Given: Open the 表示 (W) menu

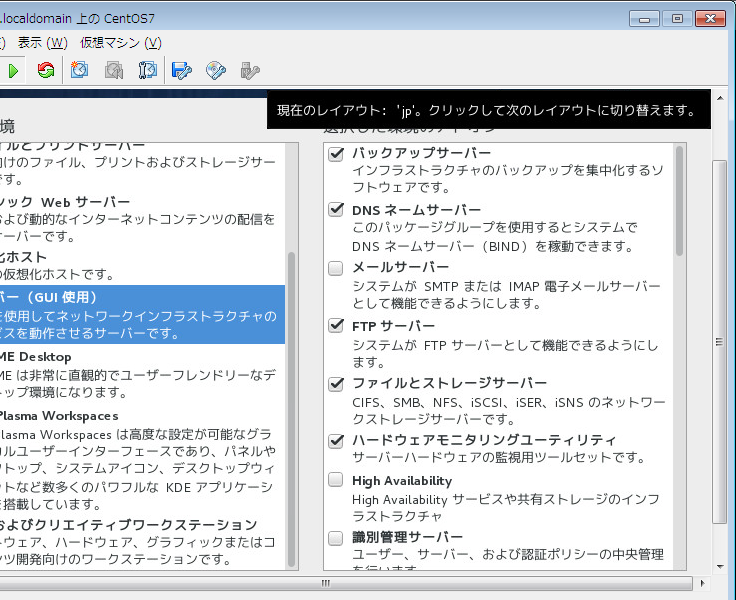Looking at the screenshot, I should (43, 43).
